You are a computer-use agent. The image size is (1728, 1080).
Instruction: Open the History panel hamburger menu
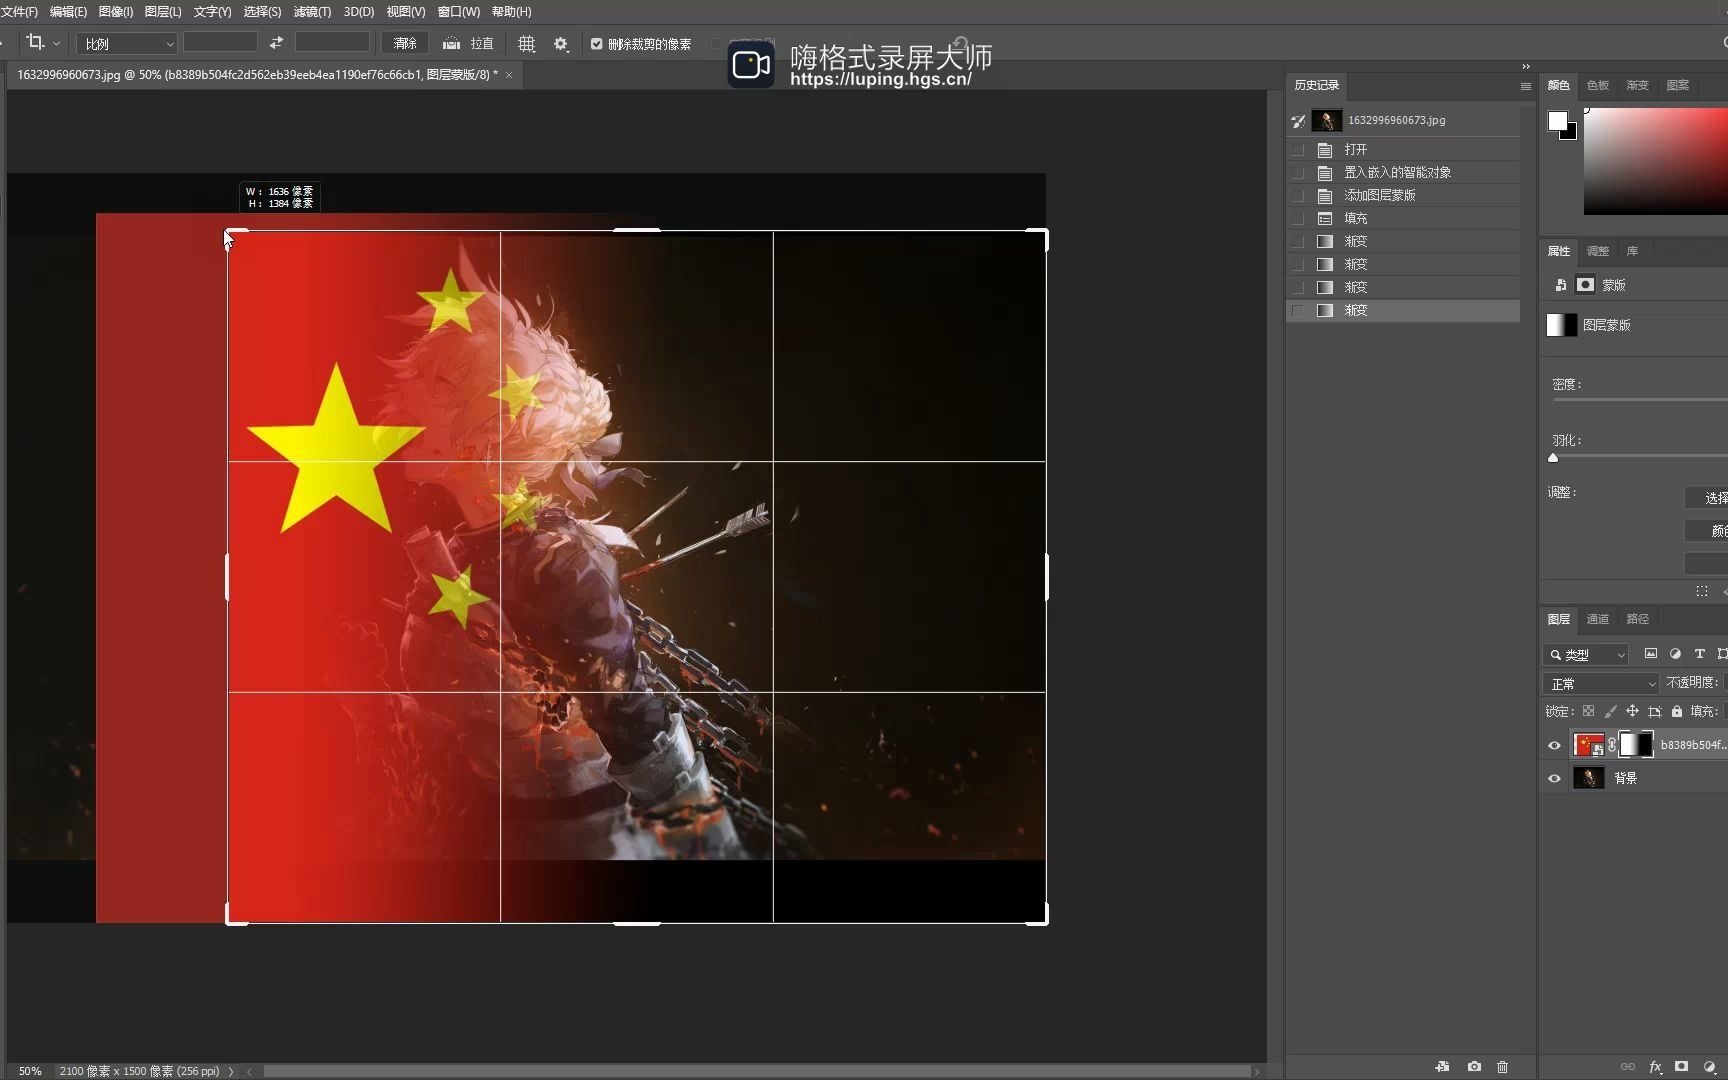click(x=1525, y=86)
